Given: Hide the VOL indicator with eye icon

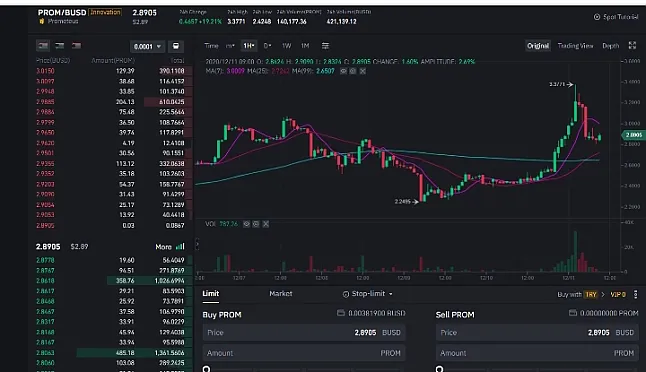Looking at the screenshot, I should (246, 224).
